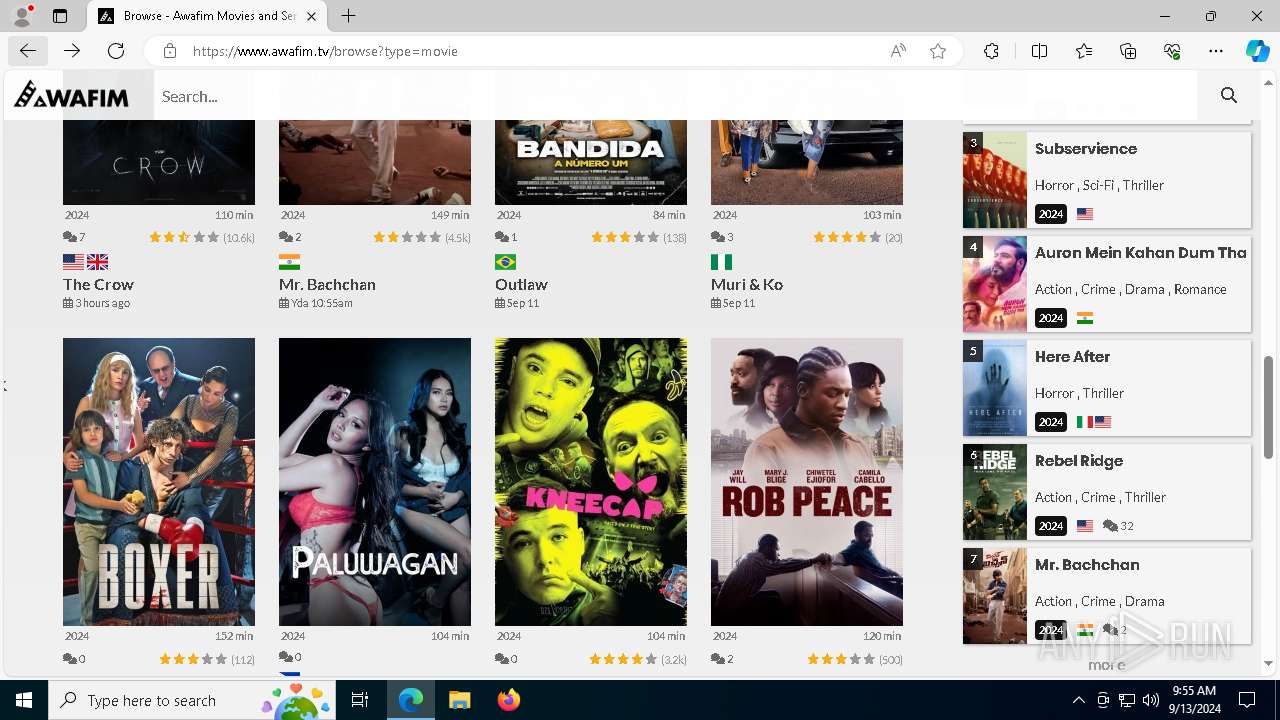The image size is (1280, 720).
Task: Focus the Search... input field
Action: 675,96
